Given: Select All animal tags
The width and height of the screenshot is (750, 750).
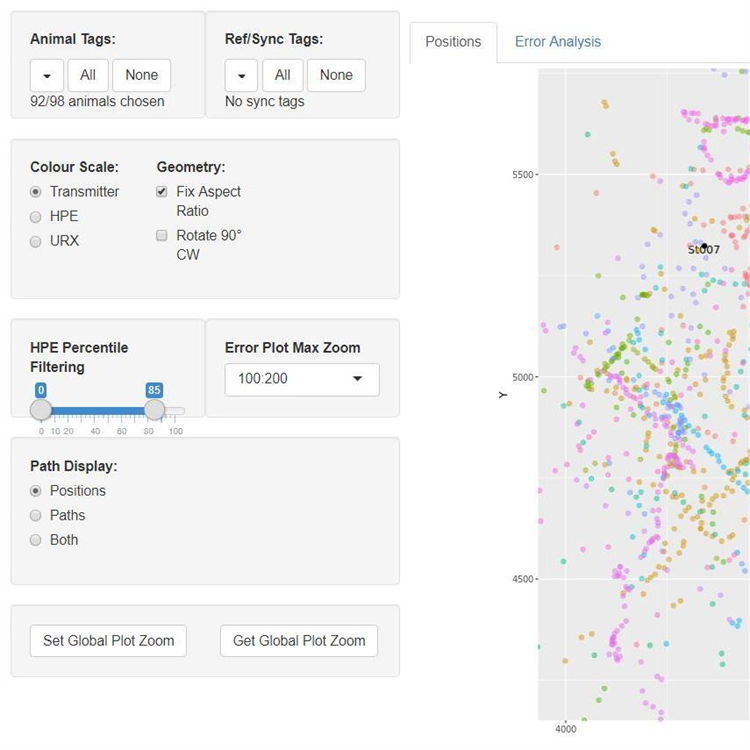Looking at the screenshot, I should pos(88,75).
